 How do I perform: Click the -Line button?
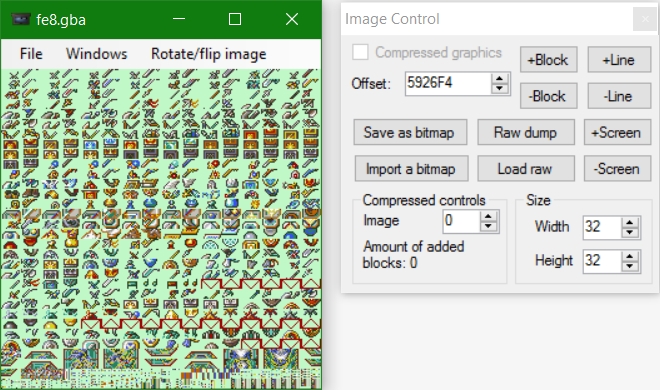pos(619,96)
